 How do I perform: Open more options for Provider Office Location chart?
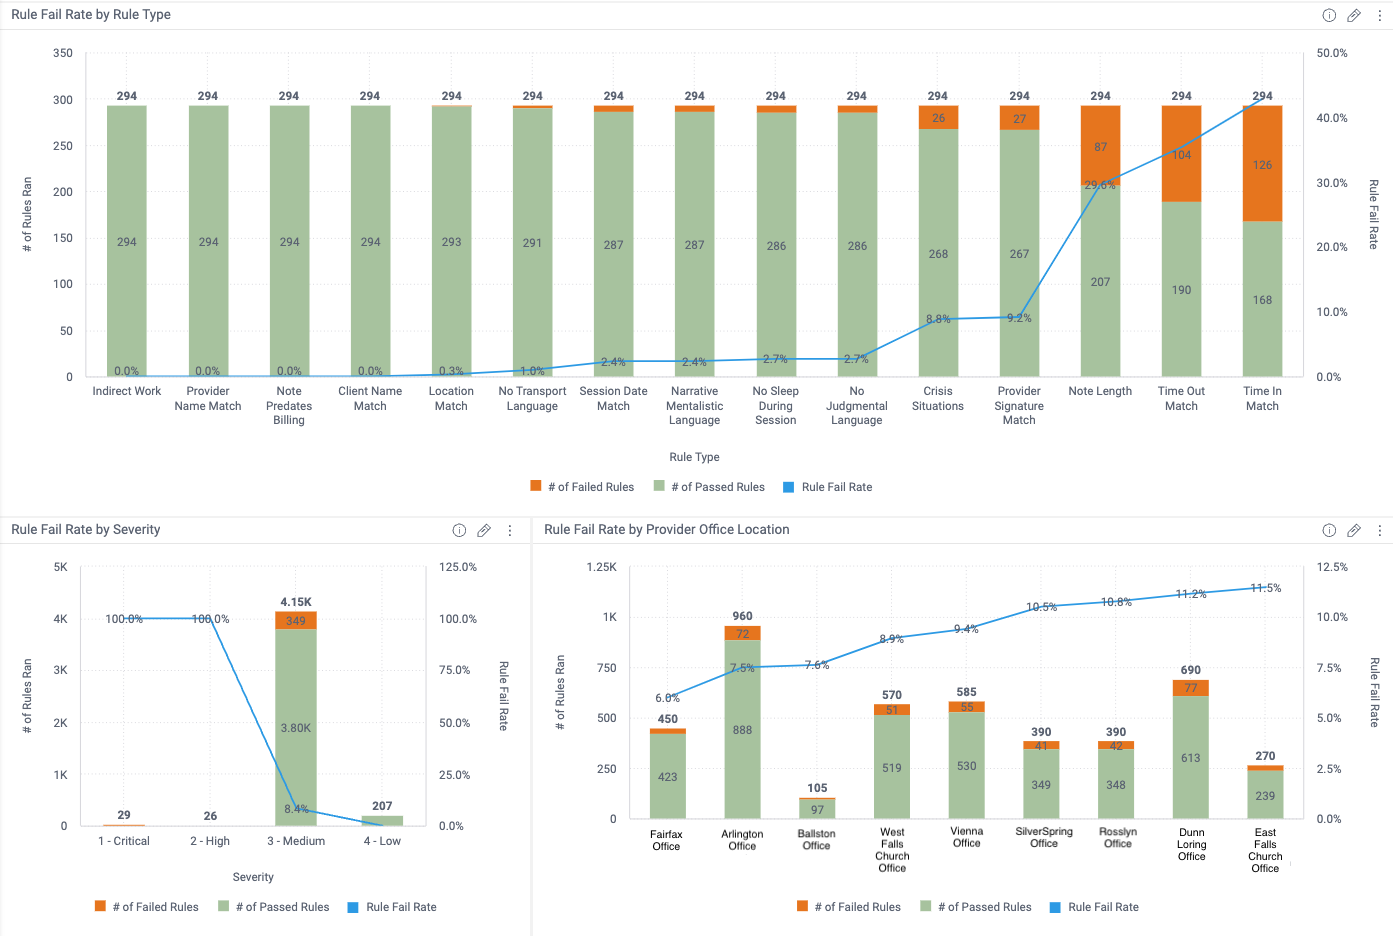(1380, 530)
